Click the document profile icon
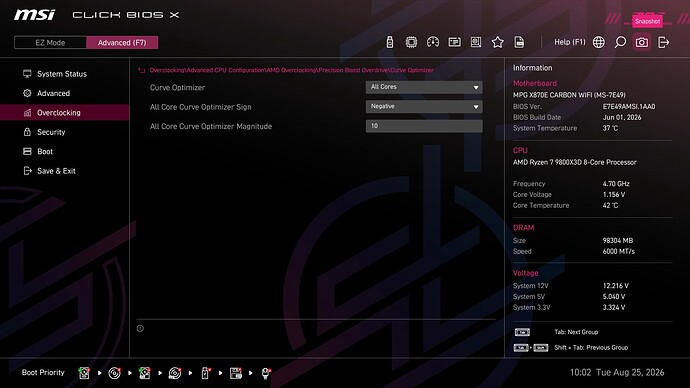Image resolution: width=690 pixels, height=388 pixels. coord(519,42)
